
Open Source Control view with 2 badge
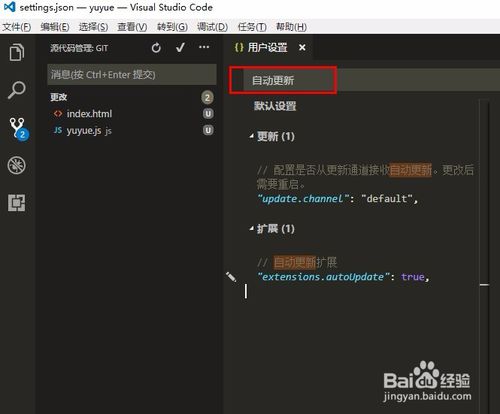tap(18, 128)
